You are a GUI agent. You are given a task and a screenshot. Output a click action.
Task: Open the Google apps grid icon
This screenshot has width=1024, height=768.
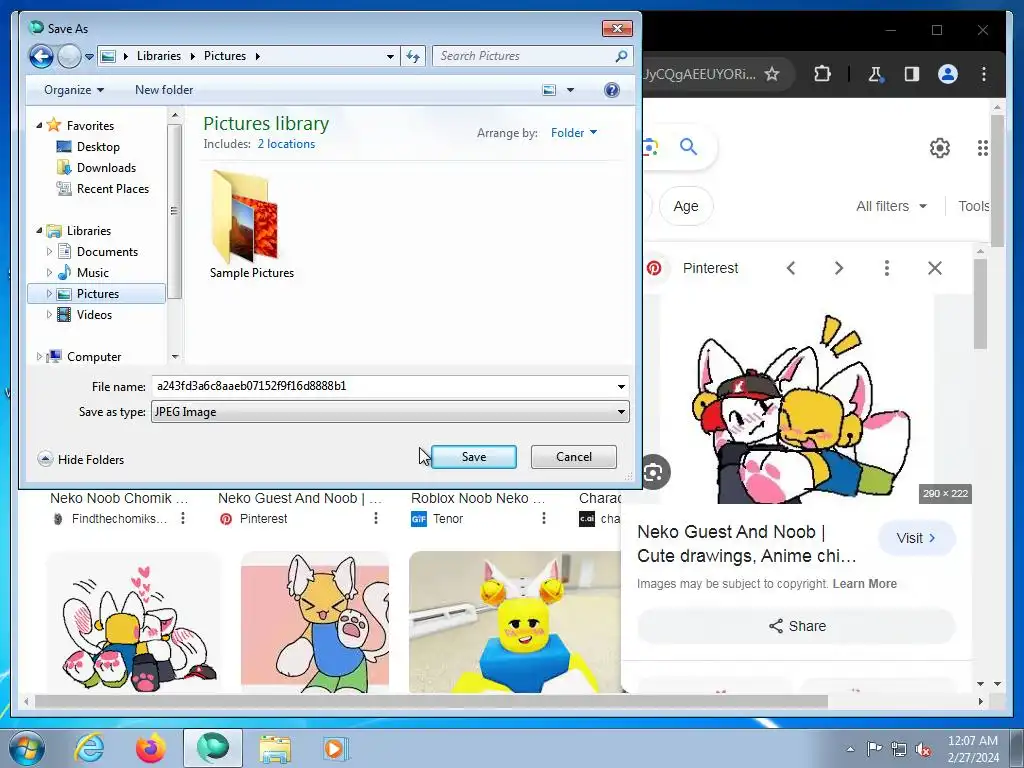pyautogui.click(x=982, y=148)
